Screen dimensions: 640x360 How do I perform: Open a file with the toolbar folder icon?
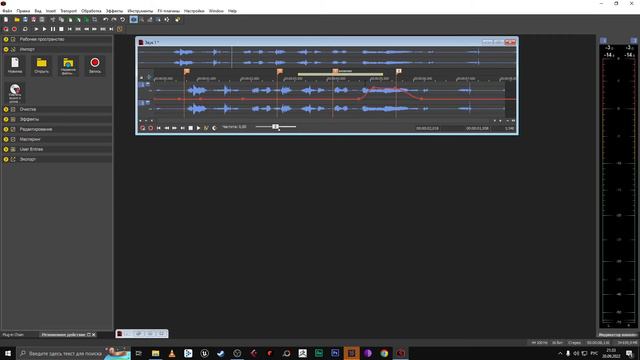click(17, 20)
